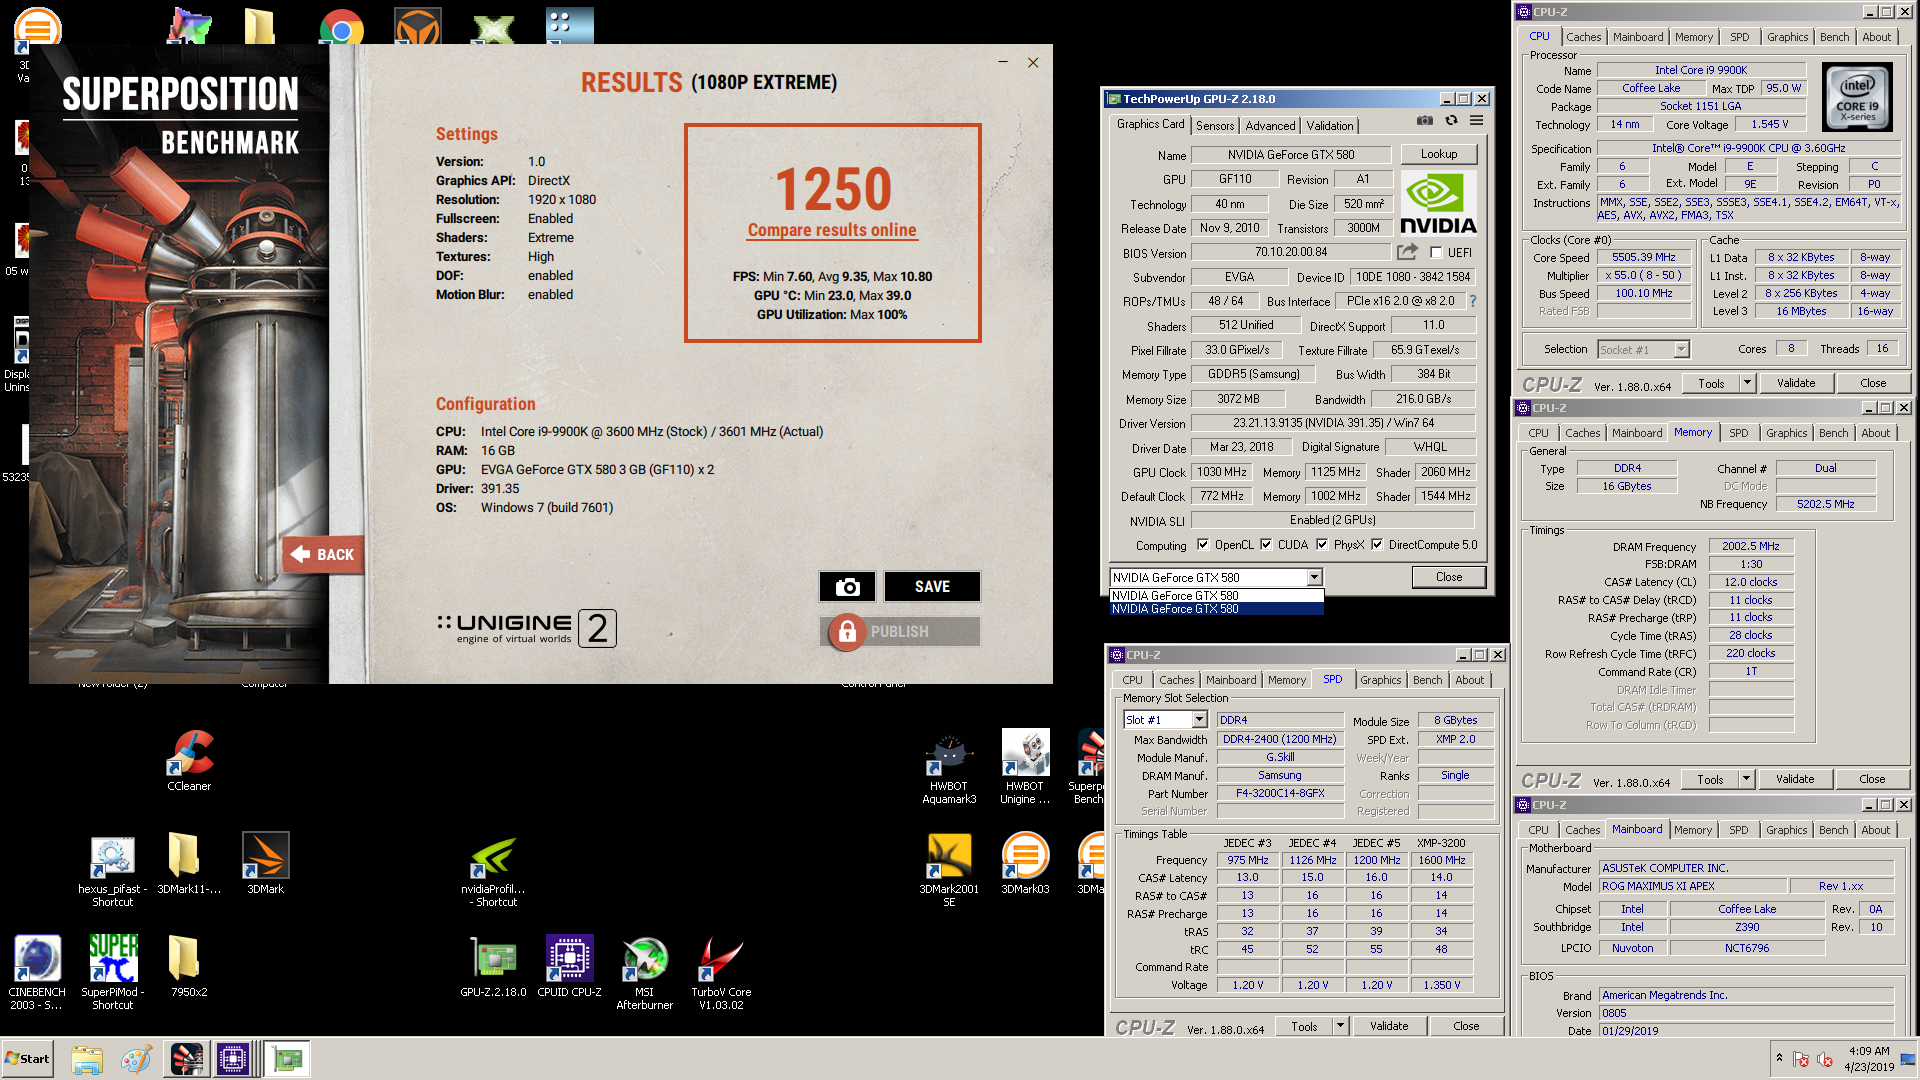Expand Tools dropdown arrow in Memory tab window

1746,779
